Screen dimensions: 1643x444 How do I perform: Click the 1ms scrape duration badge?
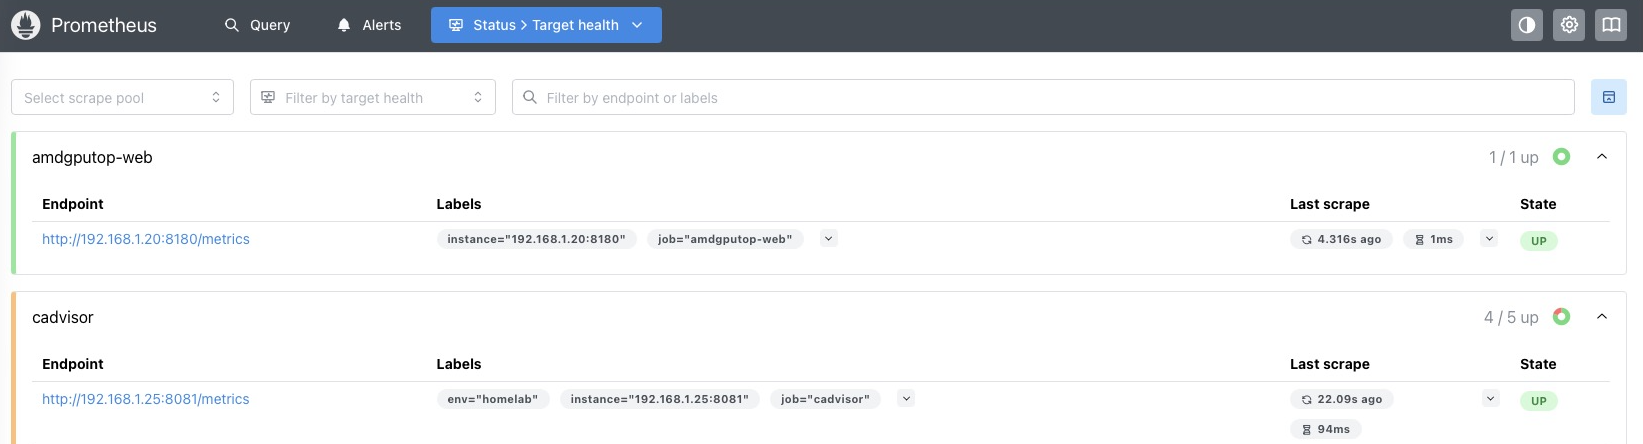(x=1433, y=239)
